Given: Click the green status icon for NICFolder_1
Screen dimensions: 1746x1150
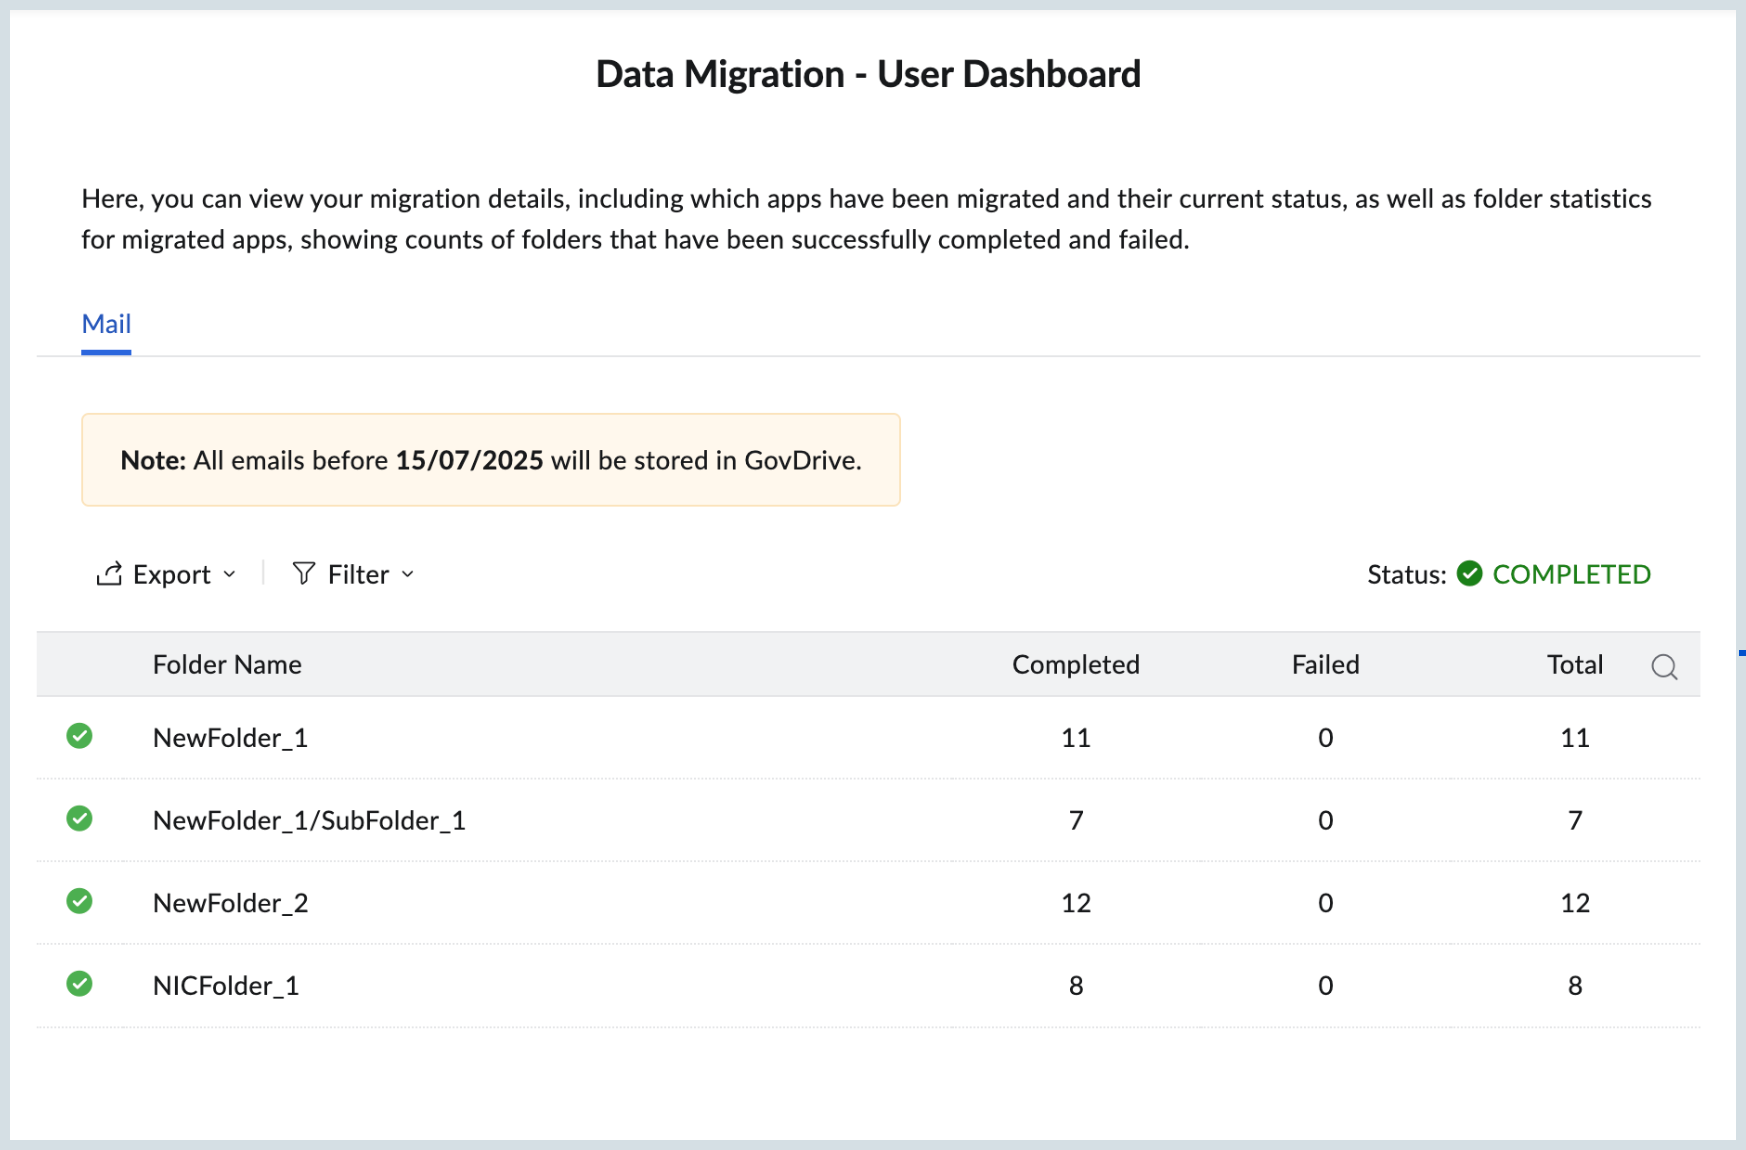Looking at the screenshot, I should point(79,985).
